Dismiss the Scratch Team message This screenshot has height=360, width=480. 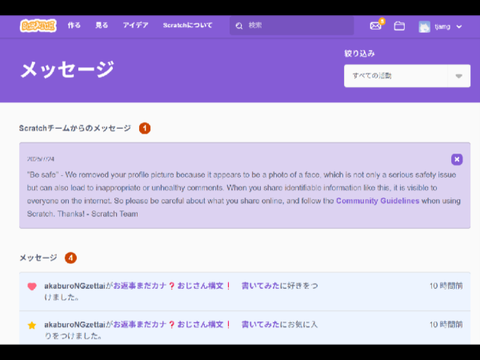(x=457, y=160)
